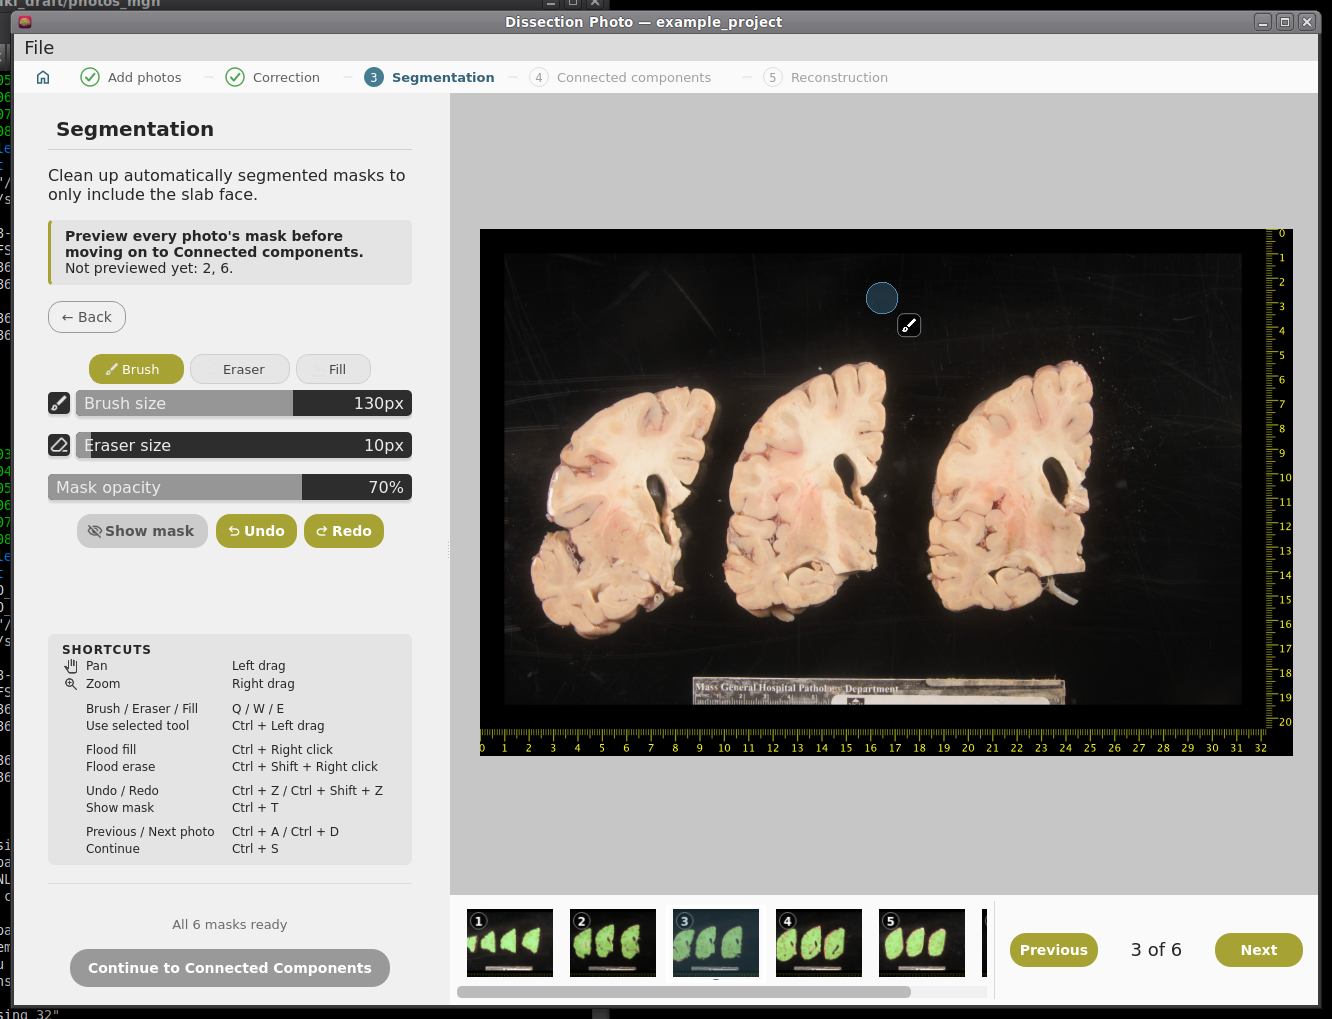Click the step 5 number badge
Screen dimensions: 1332x1019
[x=773, y=77]
